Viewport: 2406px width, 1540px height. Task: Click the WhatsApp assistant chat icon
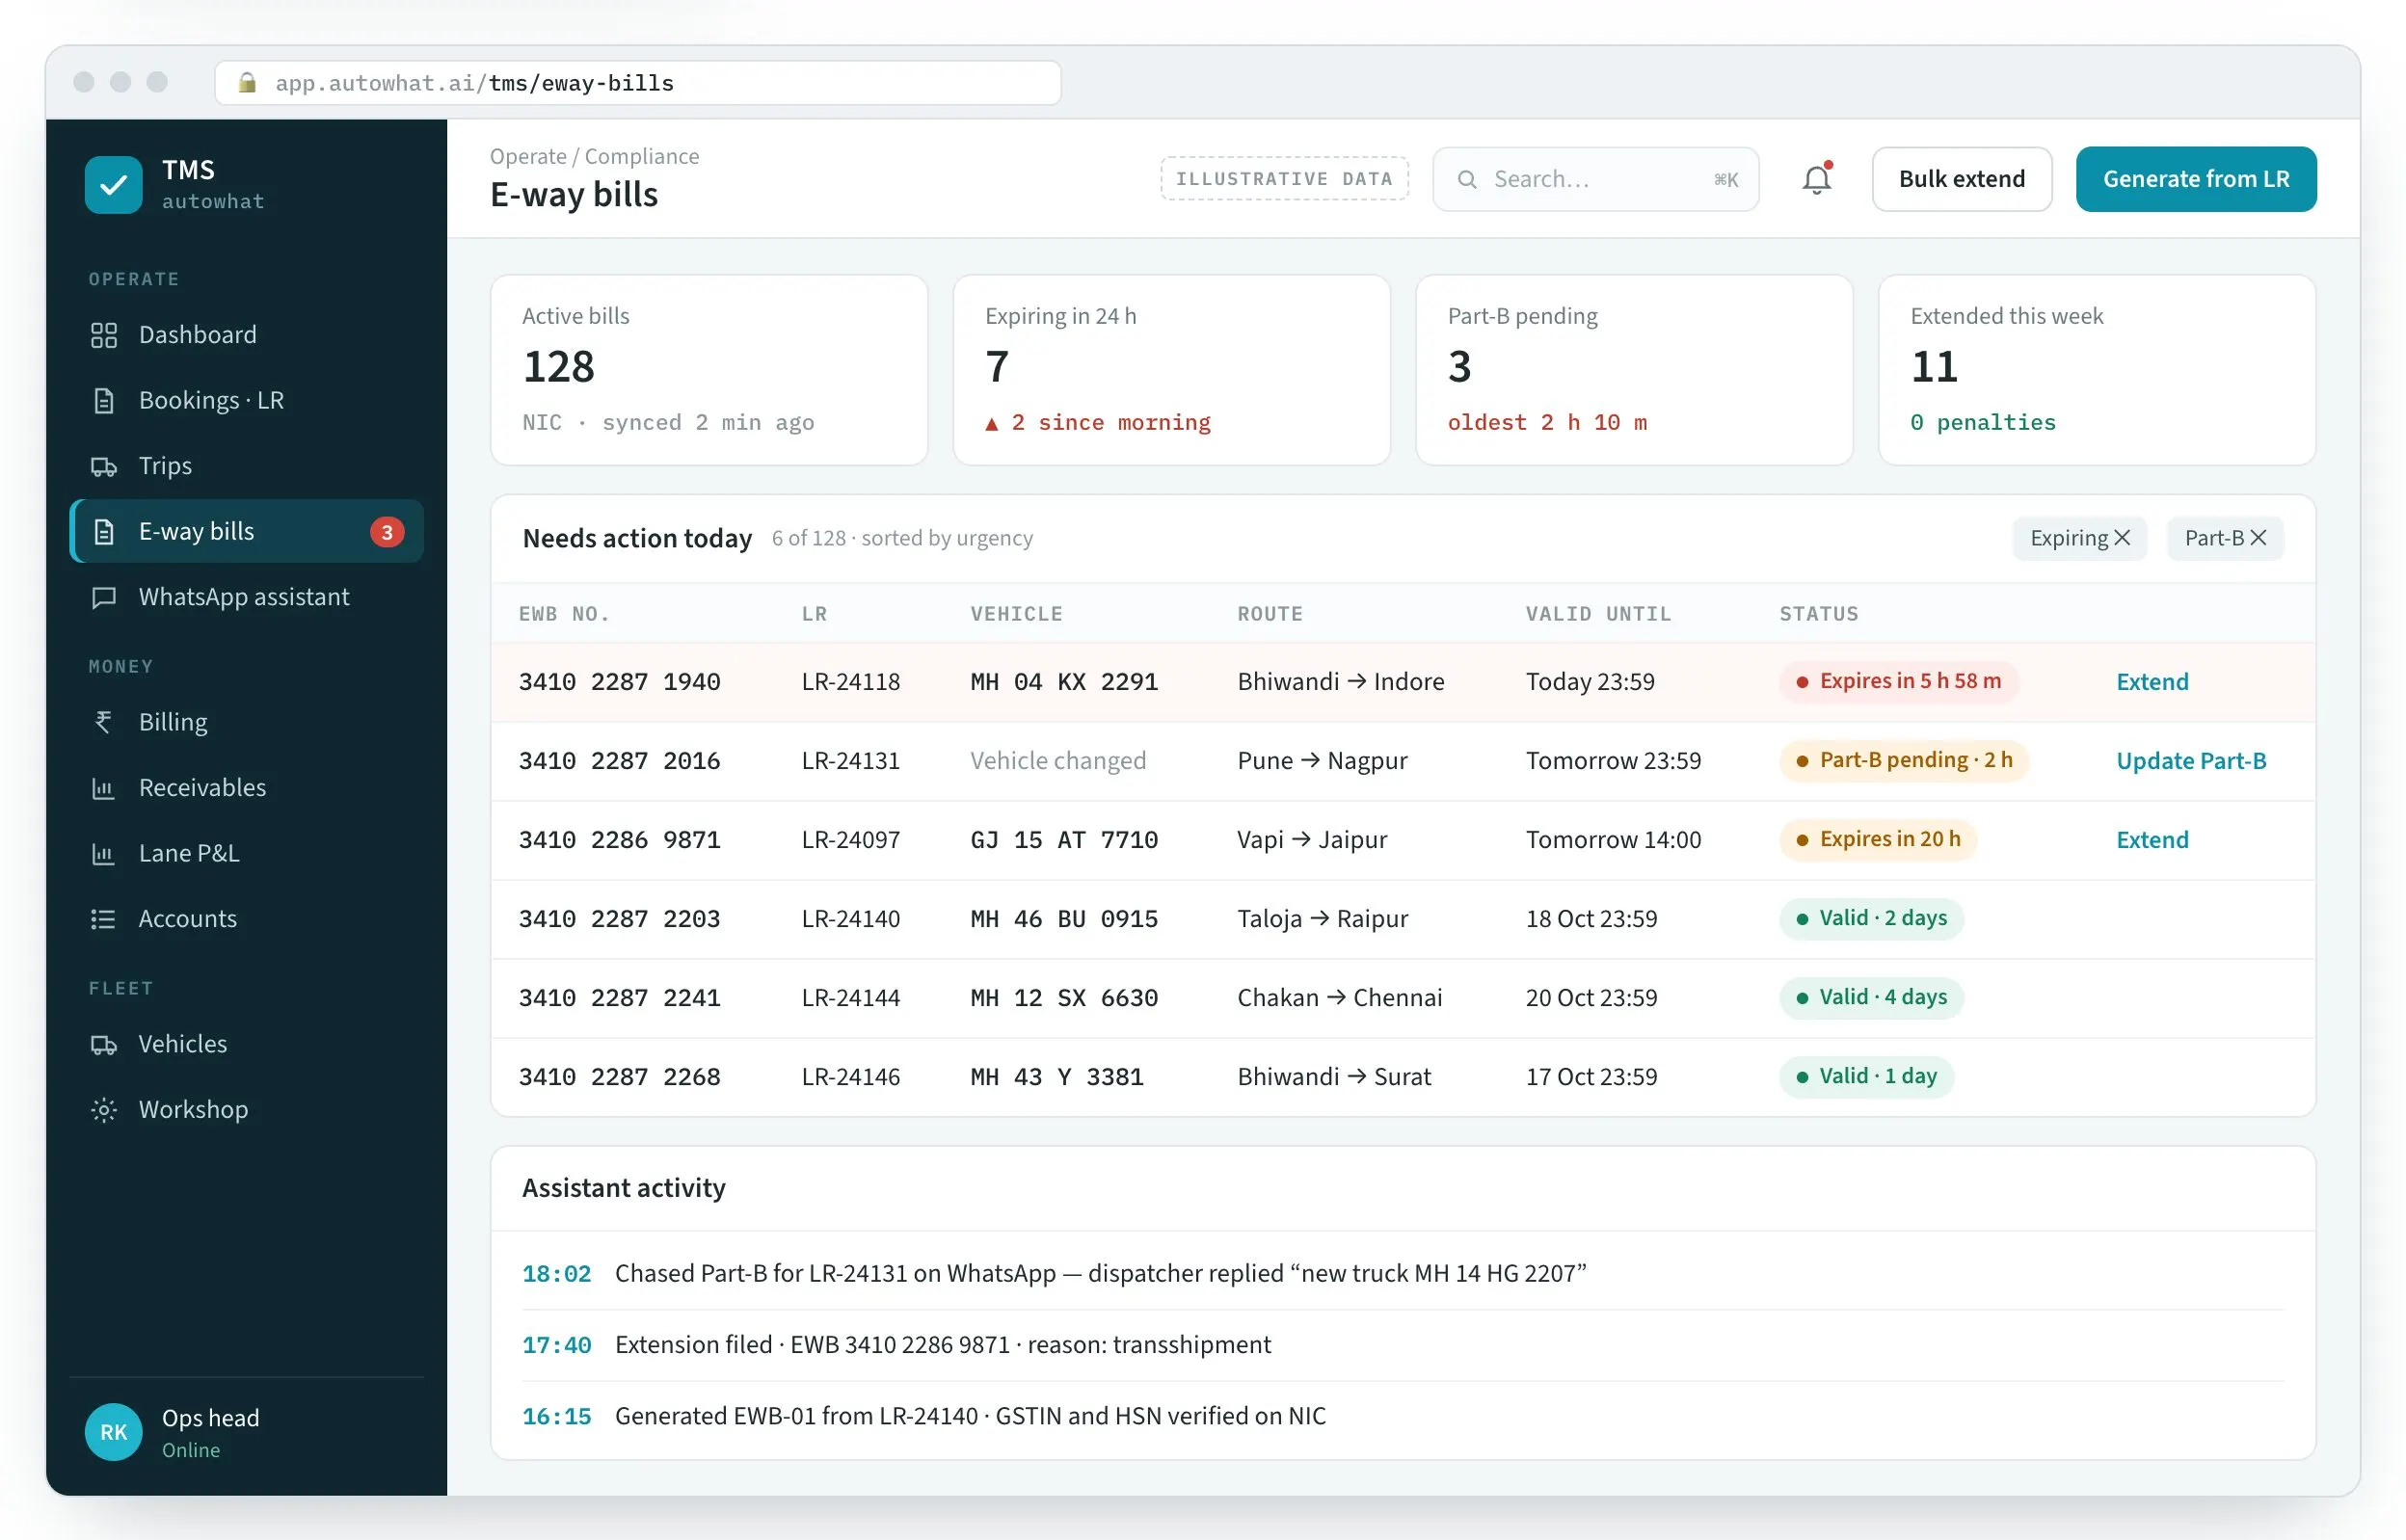pyautogui.click(x=104, y=597)
